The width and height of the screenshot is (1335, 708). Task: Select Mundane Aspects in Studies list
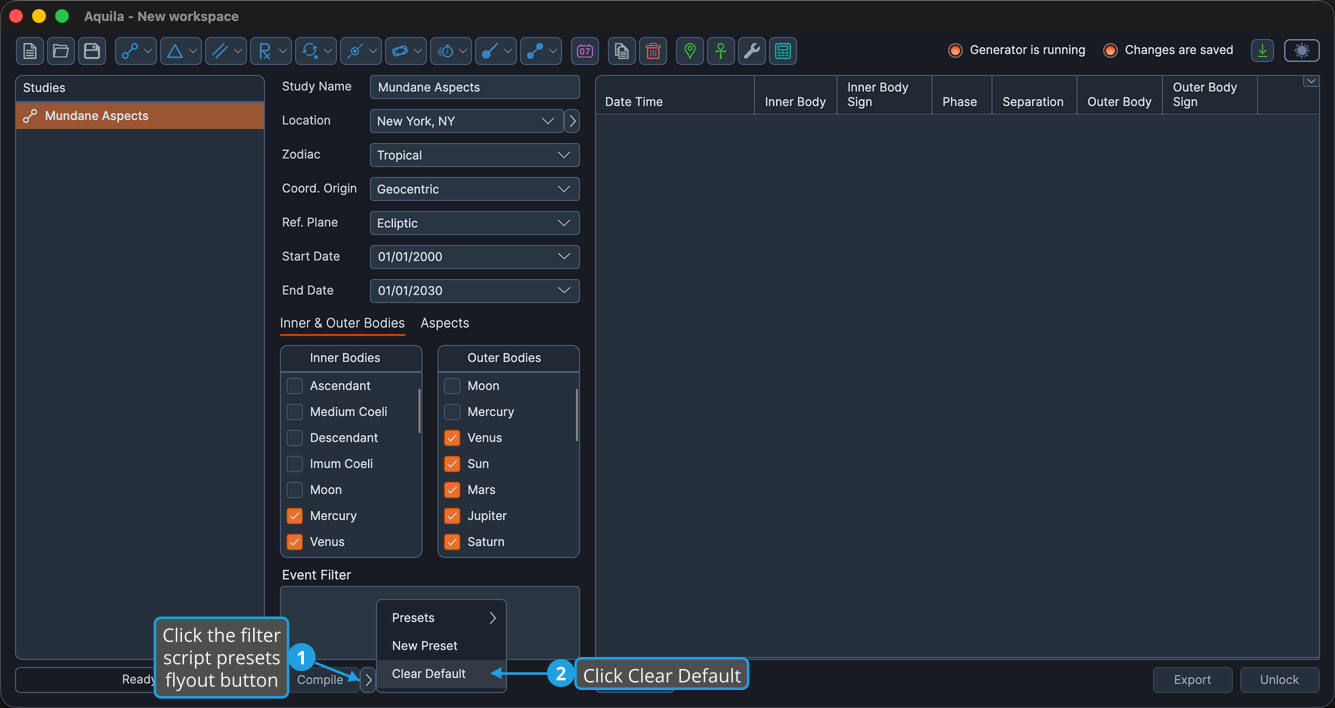[x=140, y=116]
